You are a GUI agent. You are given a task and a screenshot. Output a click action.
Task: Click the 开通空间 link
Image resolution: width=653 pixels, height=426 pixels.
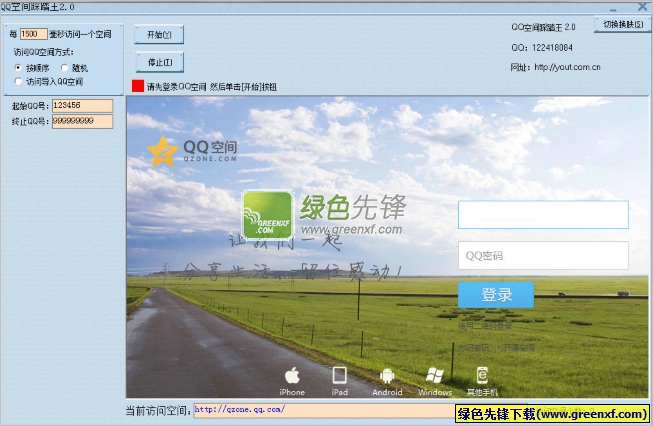pyautogui.click(x=518, y=348)
